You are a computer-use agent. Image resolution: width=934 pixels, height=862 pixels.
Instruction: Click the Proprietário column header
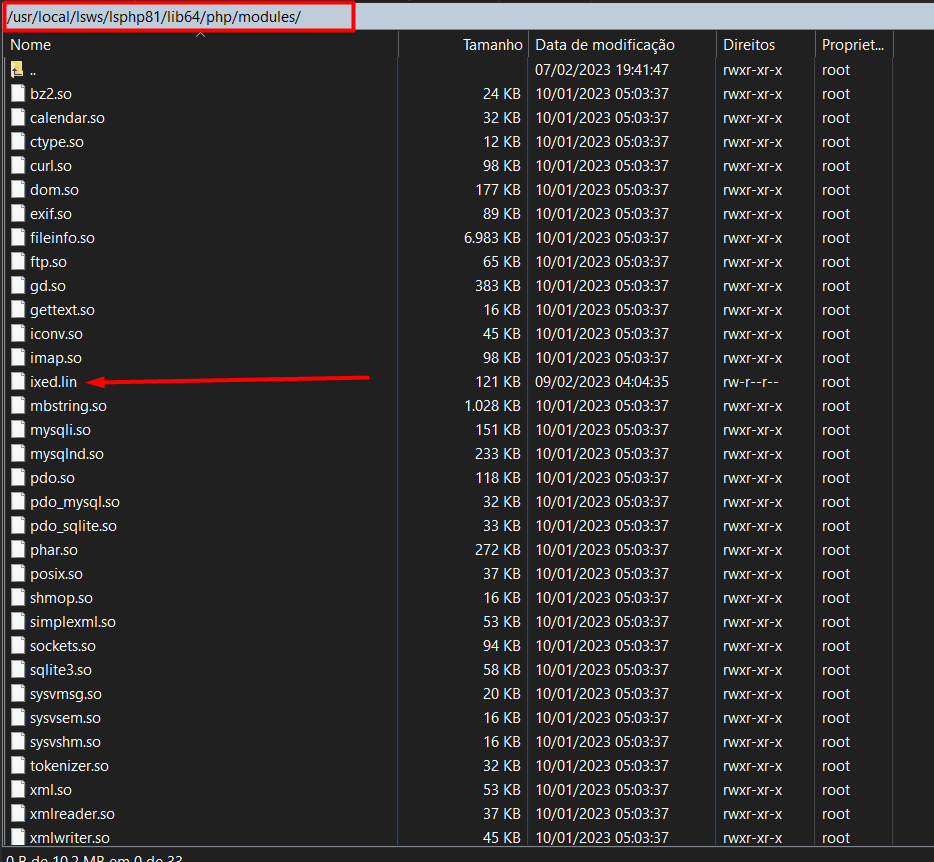852,45
